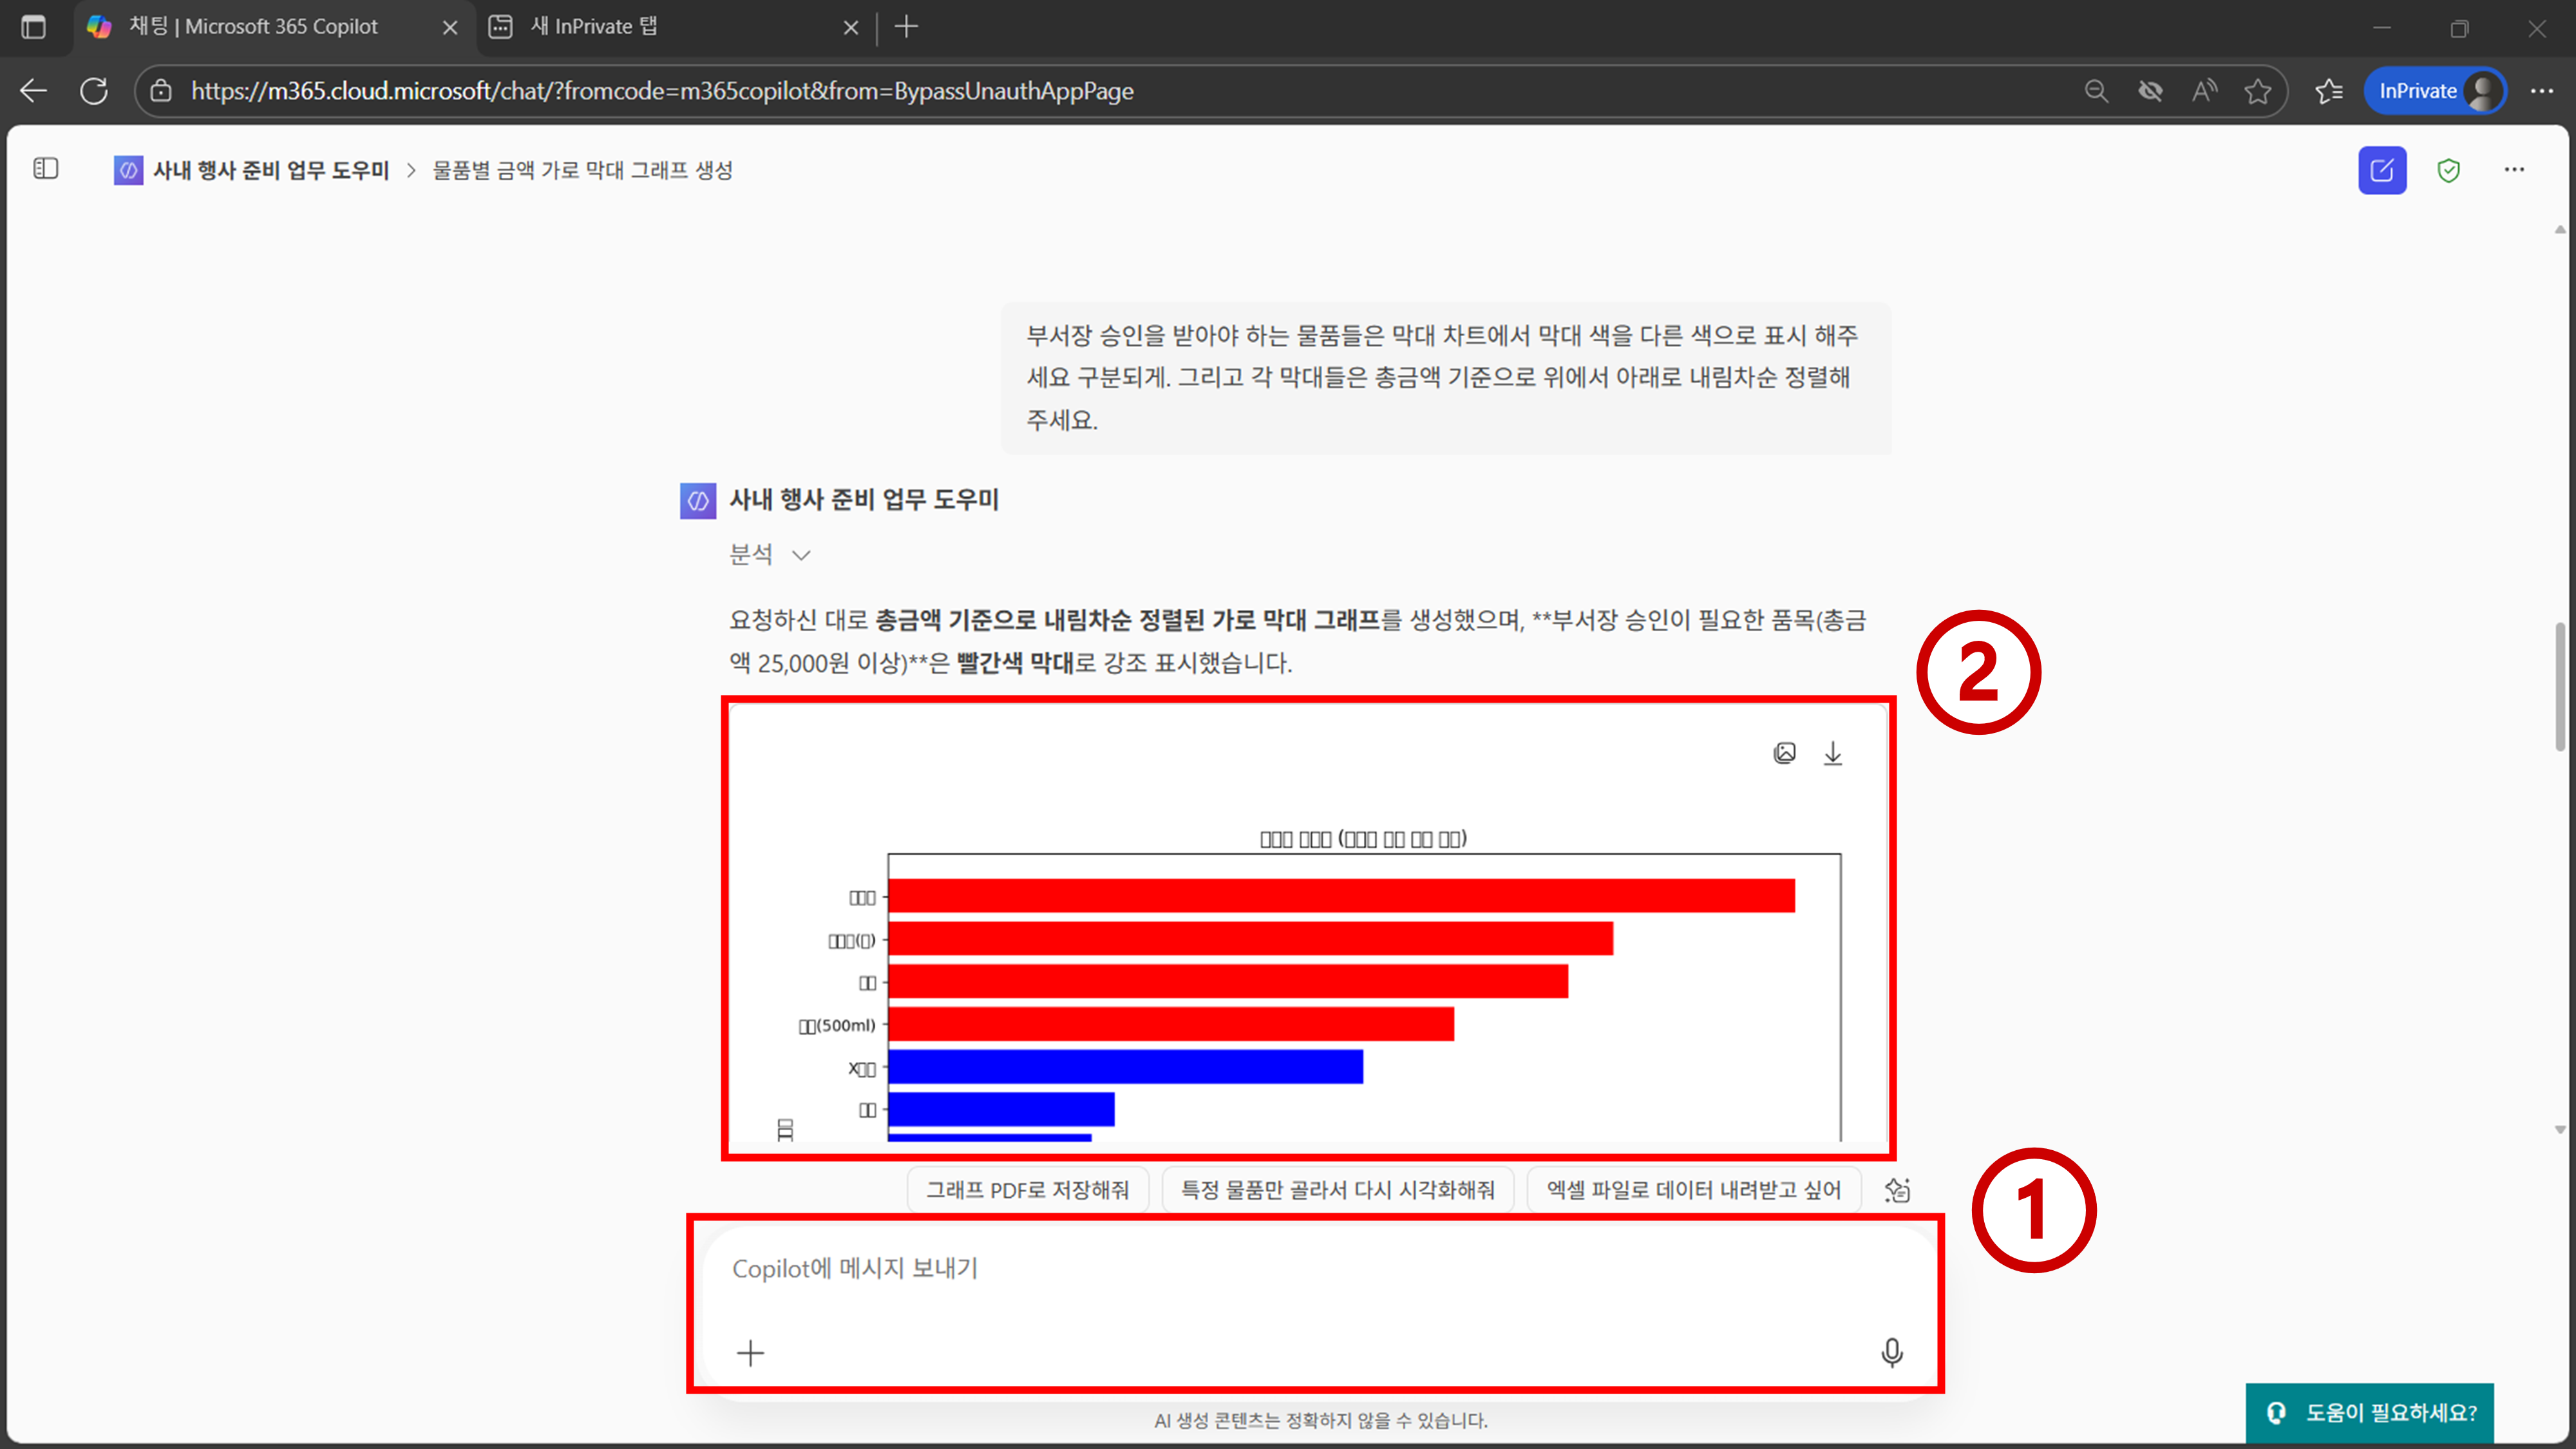Click the 엑셀 파일로 데이터 내려받고 싶어 suggestion

1693,1190
